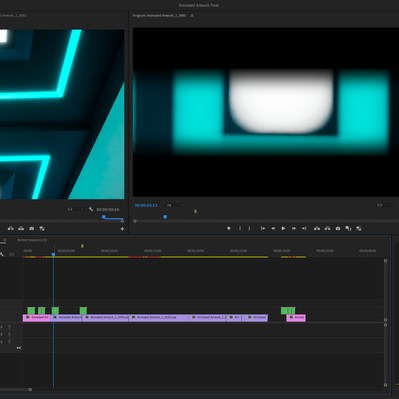Select first pink Animated Art clip
Viewport: 399px width, 399px height.
36,317
